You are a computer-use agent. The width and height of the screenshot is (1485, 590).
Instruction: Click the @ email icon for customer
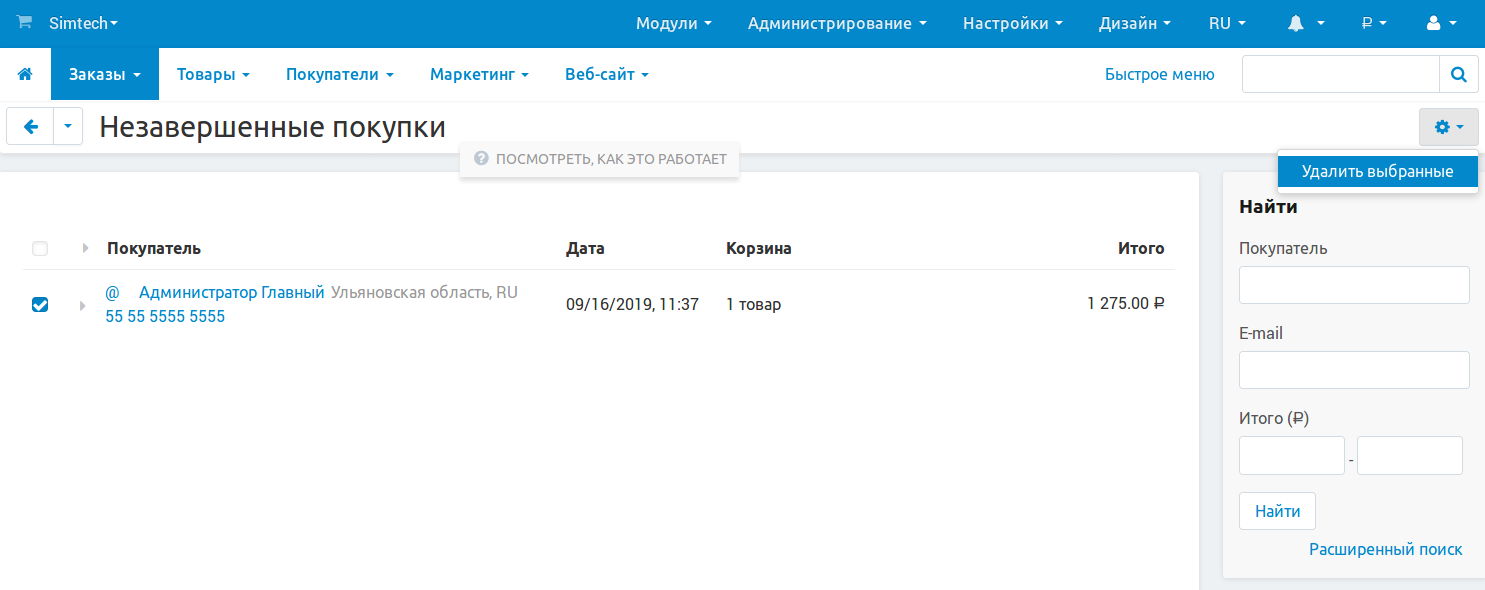112,293
